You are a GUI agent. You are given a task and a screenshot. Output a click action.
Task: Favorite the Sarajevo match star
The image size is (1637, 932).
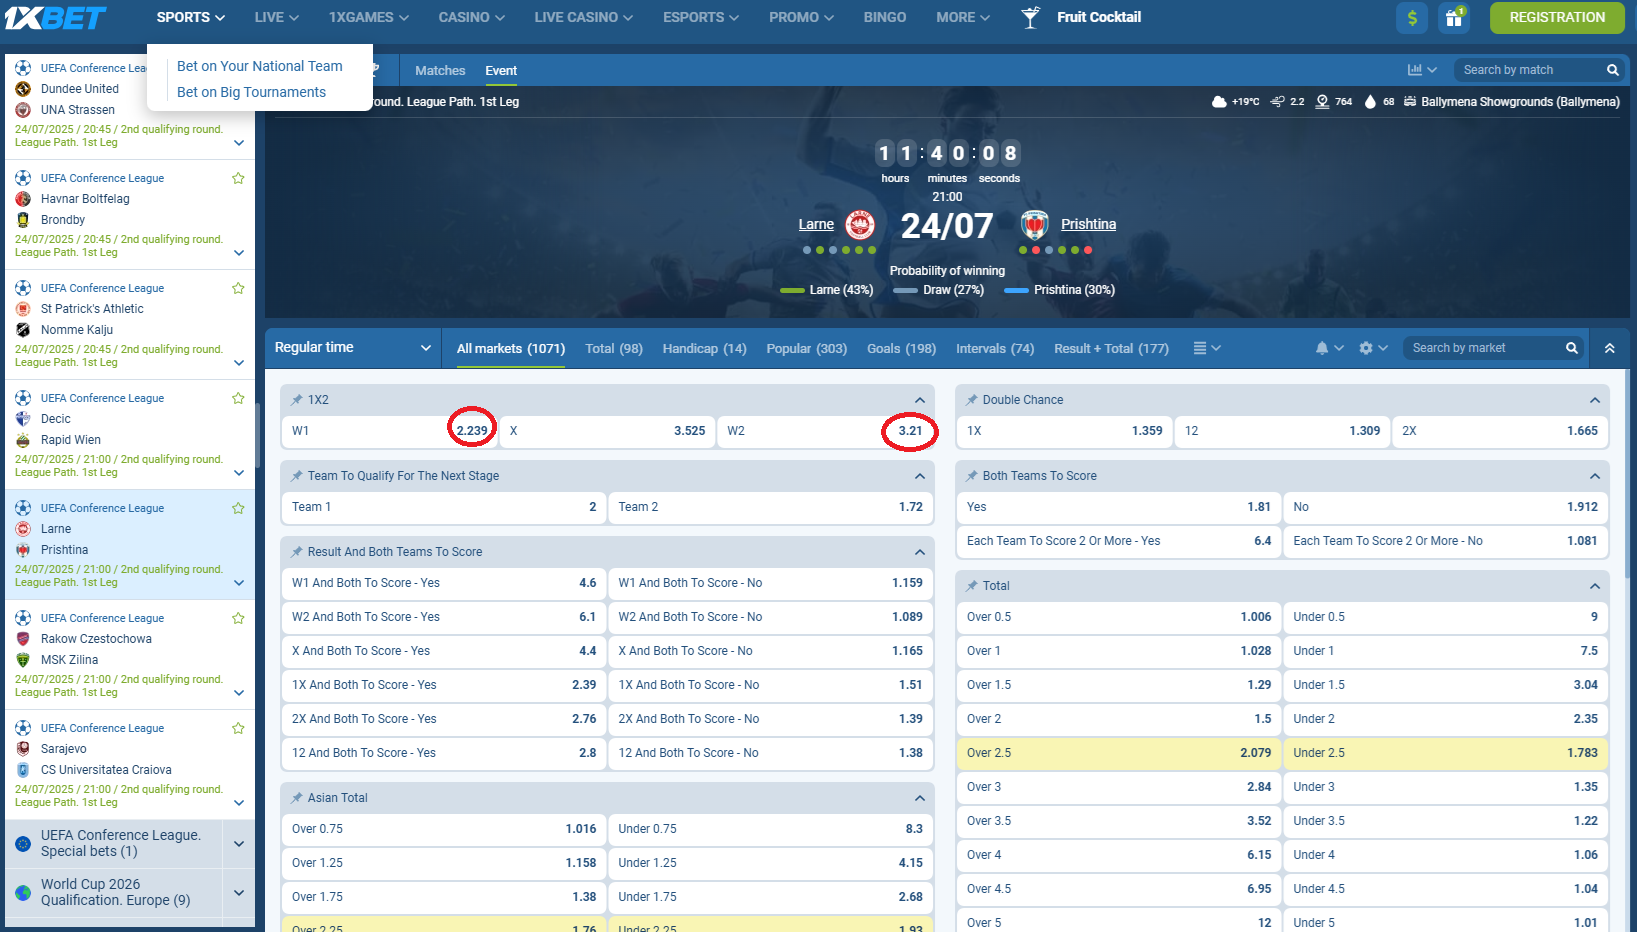238,728
